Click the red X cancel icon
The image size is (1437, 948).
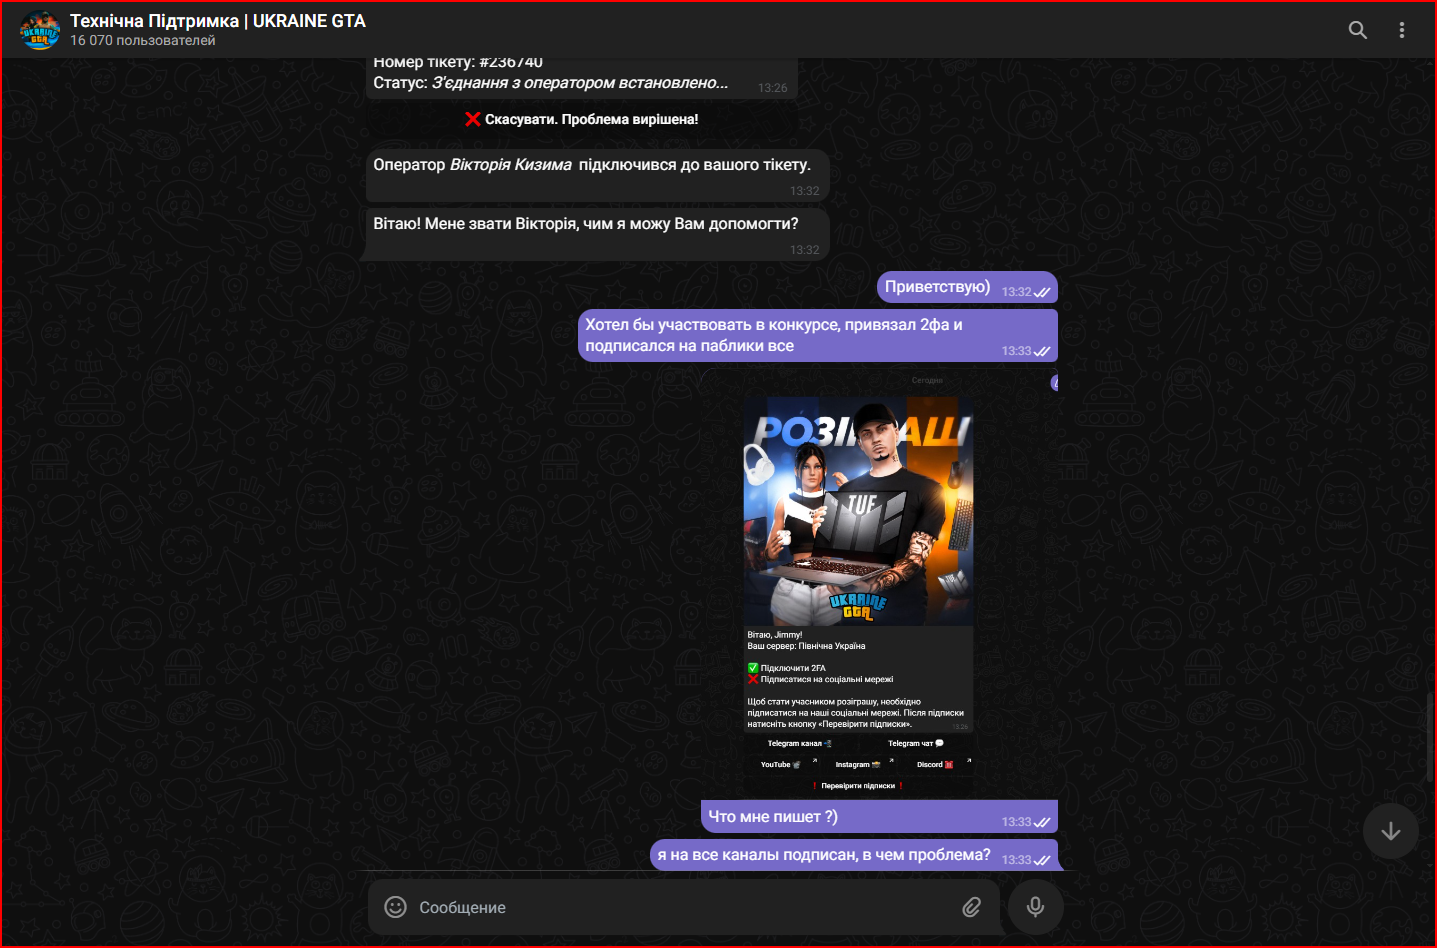coord(473,119)
